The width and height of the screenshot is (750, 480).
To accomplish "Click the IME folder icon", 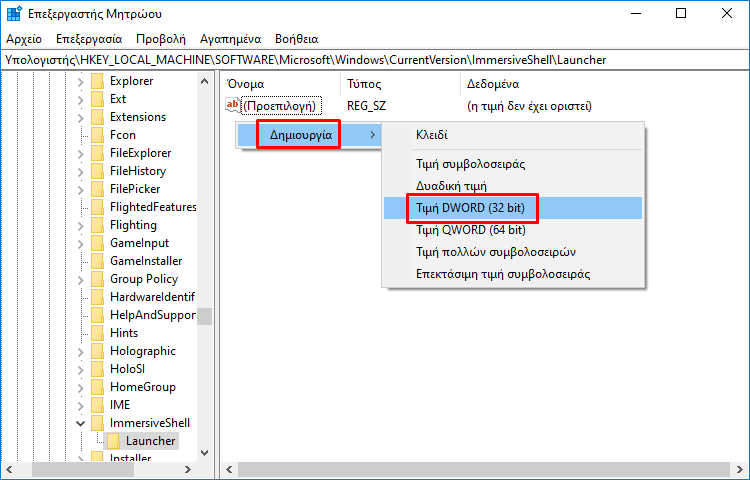I will (x=98, y=405).
